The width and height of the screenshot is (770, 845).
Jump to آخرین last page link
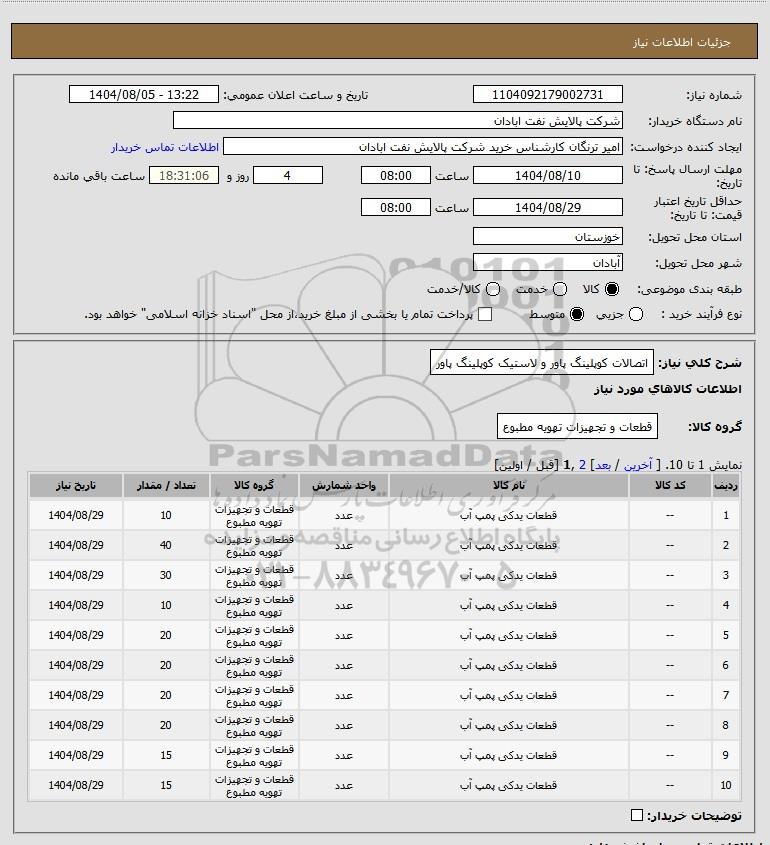638,465
